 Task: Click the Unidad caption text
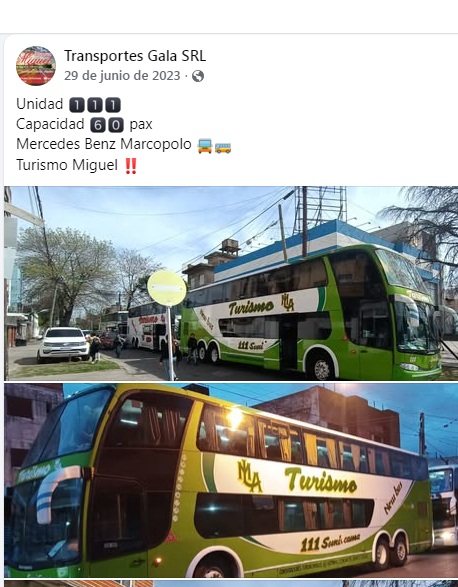pyautogui.click(x=40, y=104)
